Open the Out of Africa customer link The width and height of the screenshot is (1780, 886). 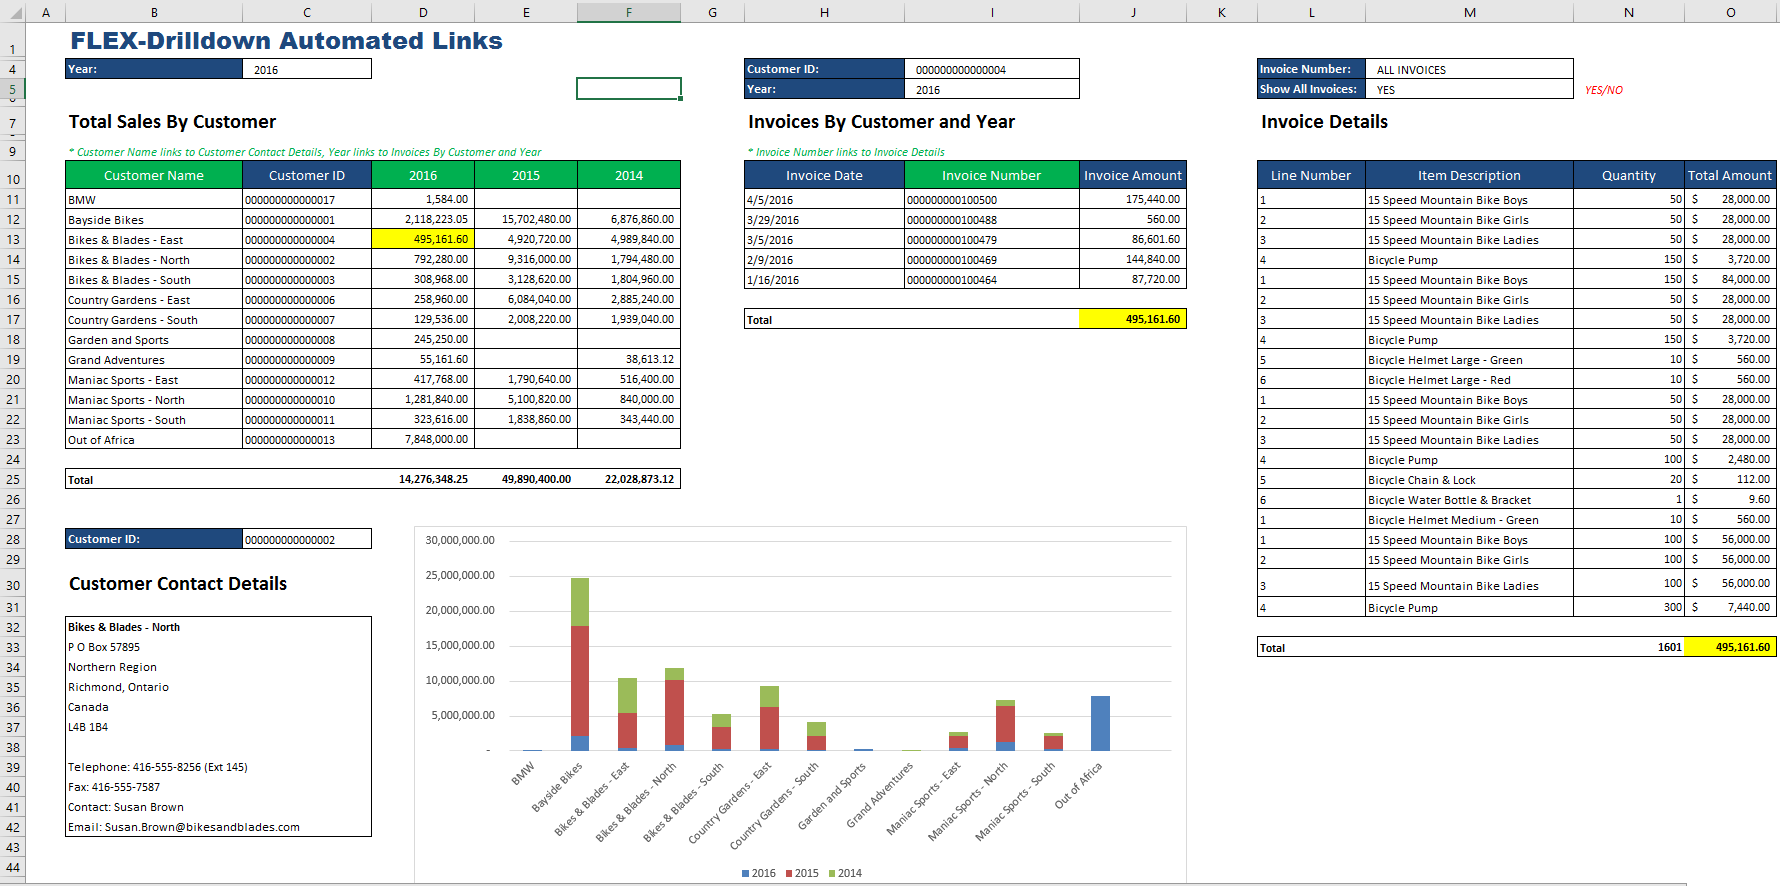click(101, 440)
